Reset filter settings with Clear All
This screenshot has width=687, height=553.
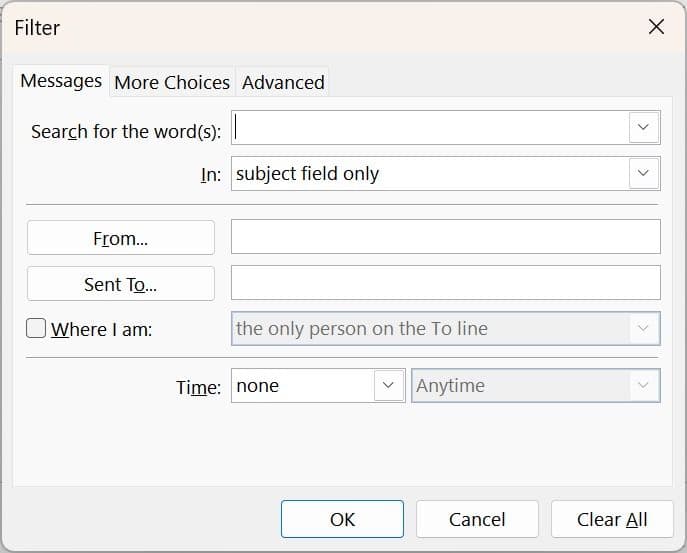pyautogui.click(x=612, y=519)
